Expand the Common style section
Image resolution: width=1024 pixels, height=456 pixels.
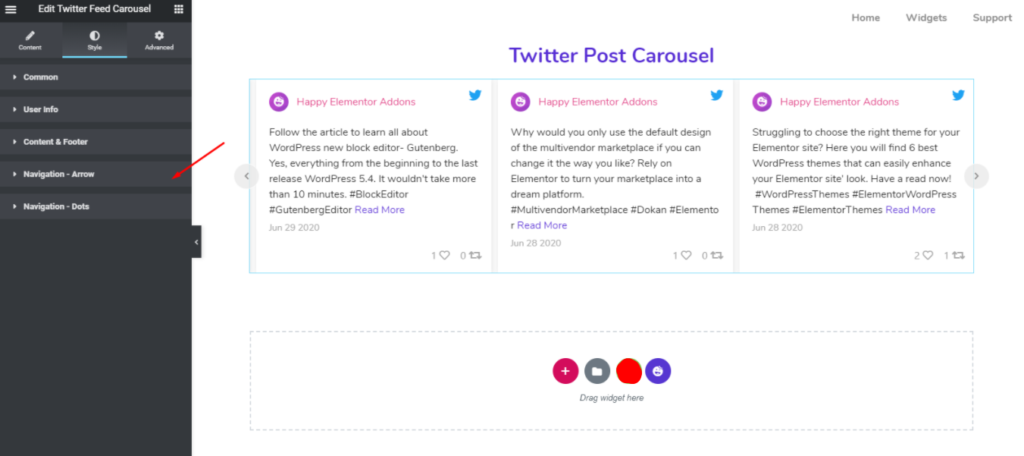tap(41, 77)
